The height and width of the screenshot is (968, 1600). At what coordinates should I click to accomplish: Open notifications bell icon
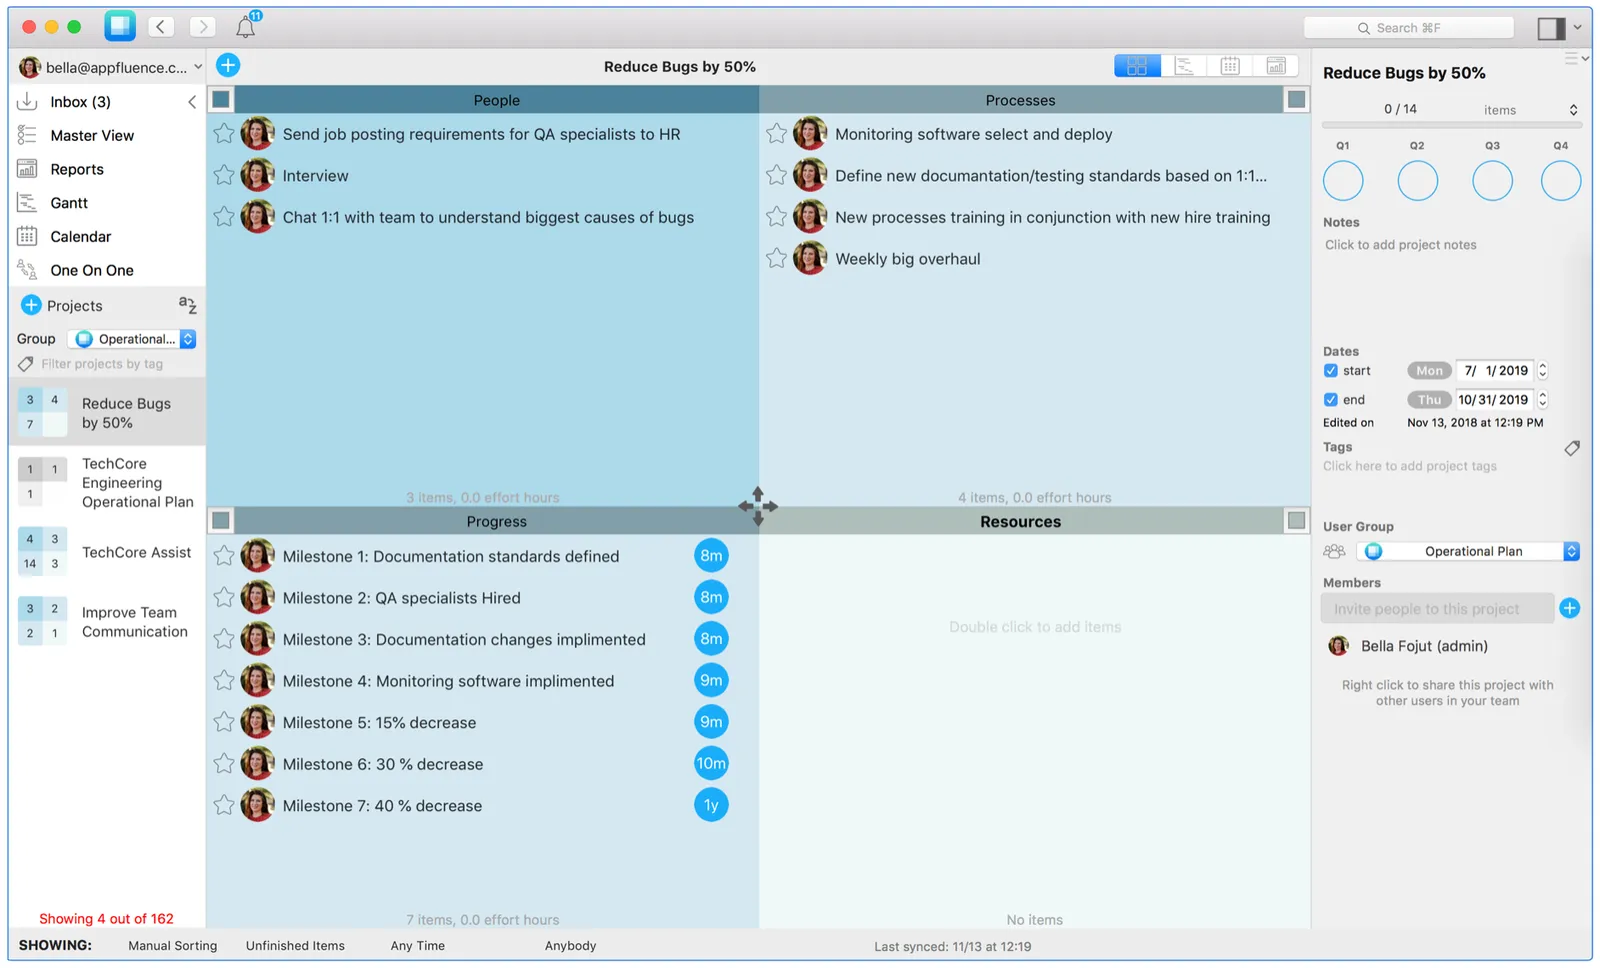246,27
